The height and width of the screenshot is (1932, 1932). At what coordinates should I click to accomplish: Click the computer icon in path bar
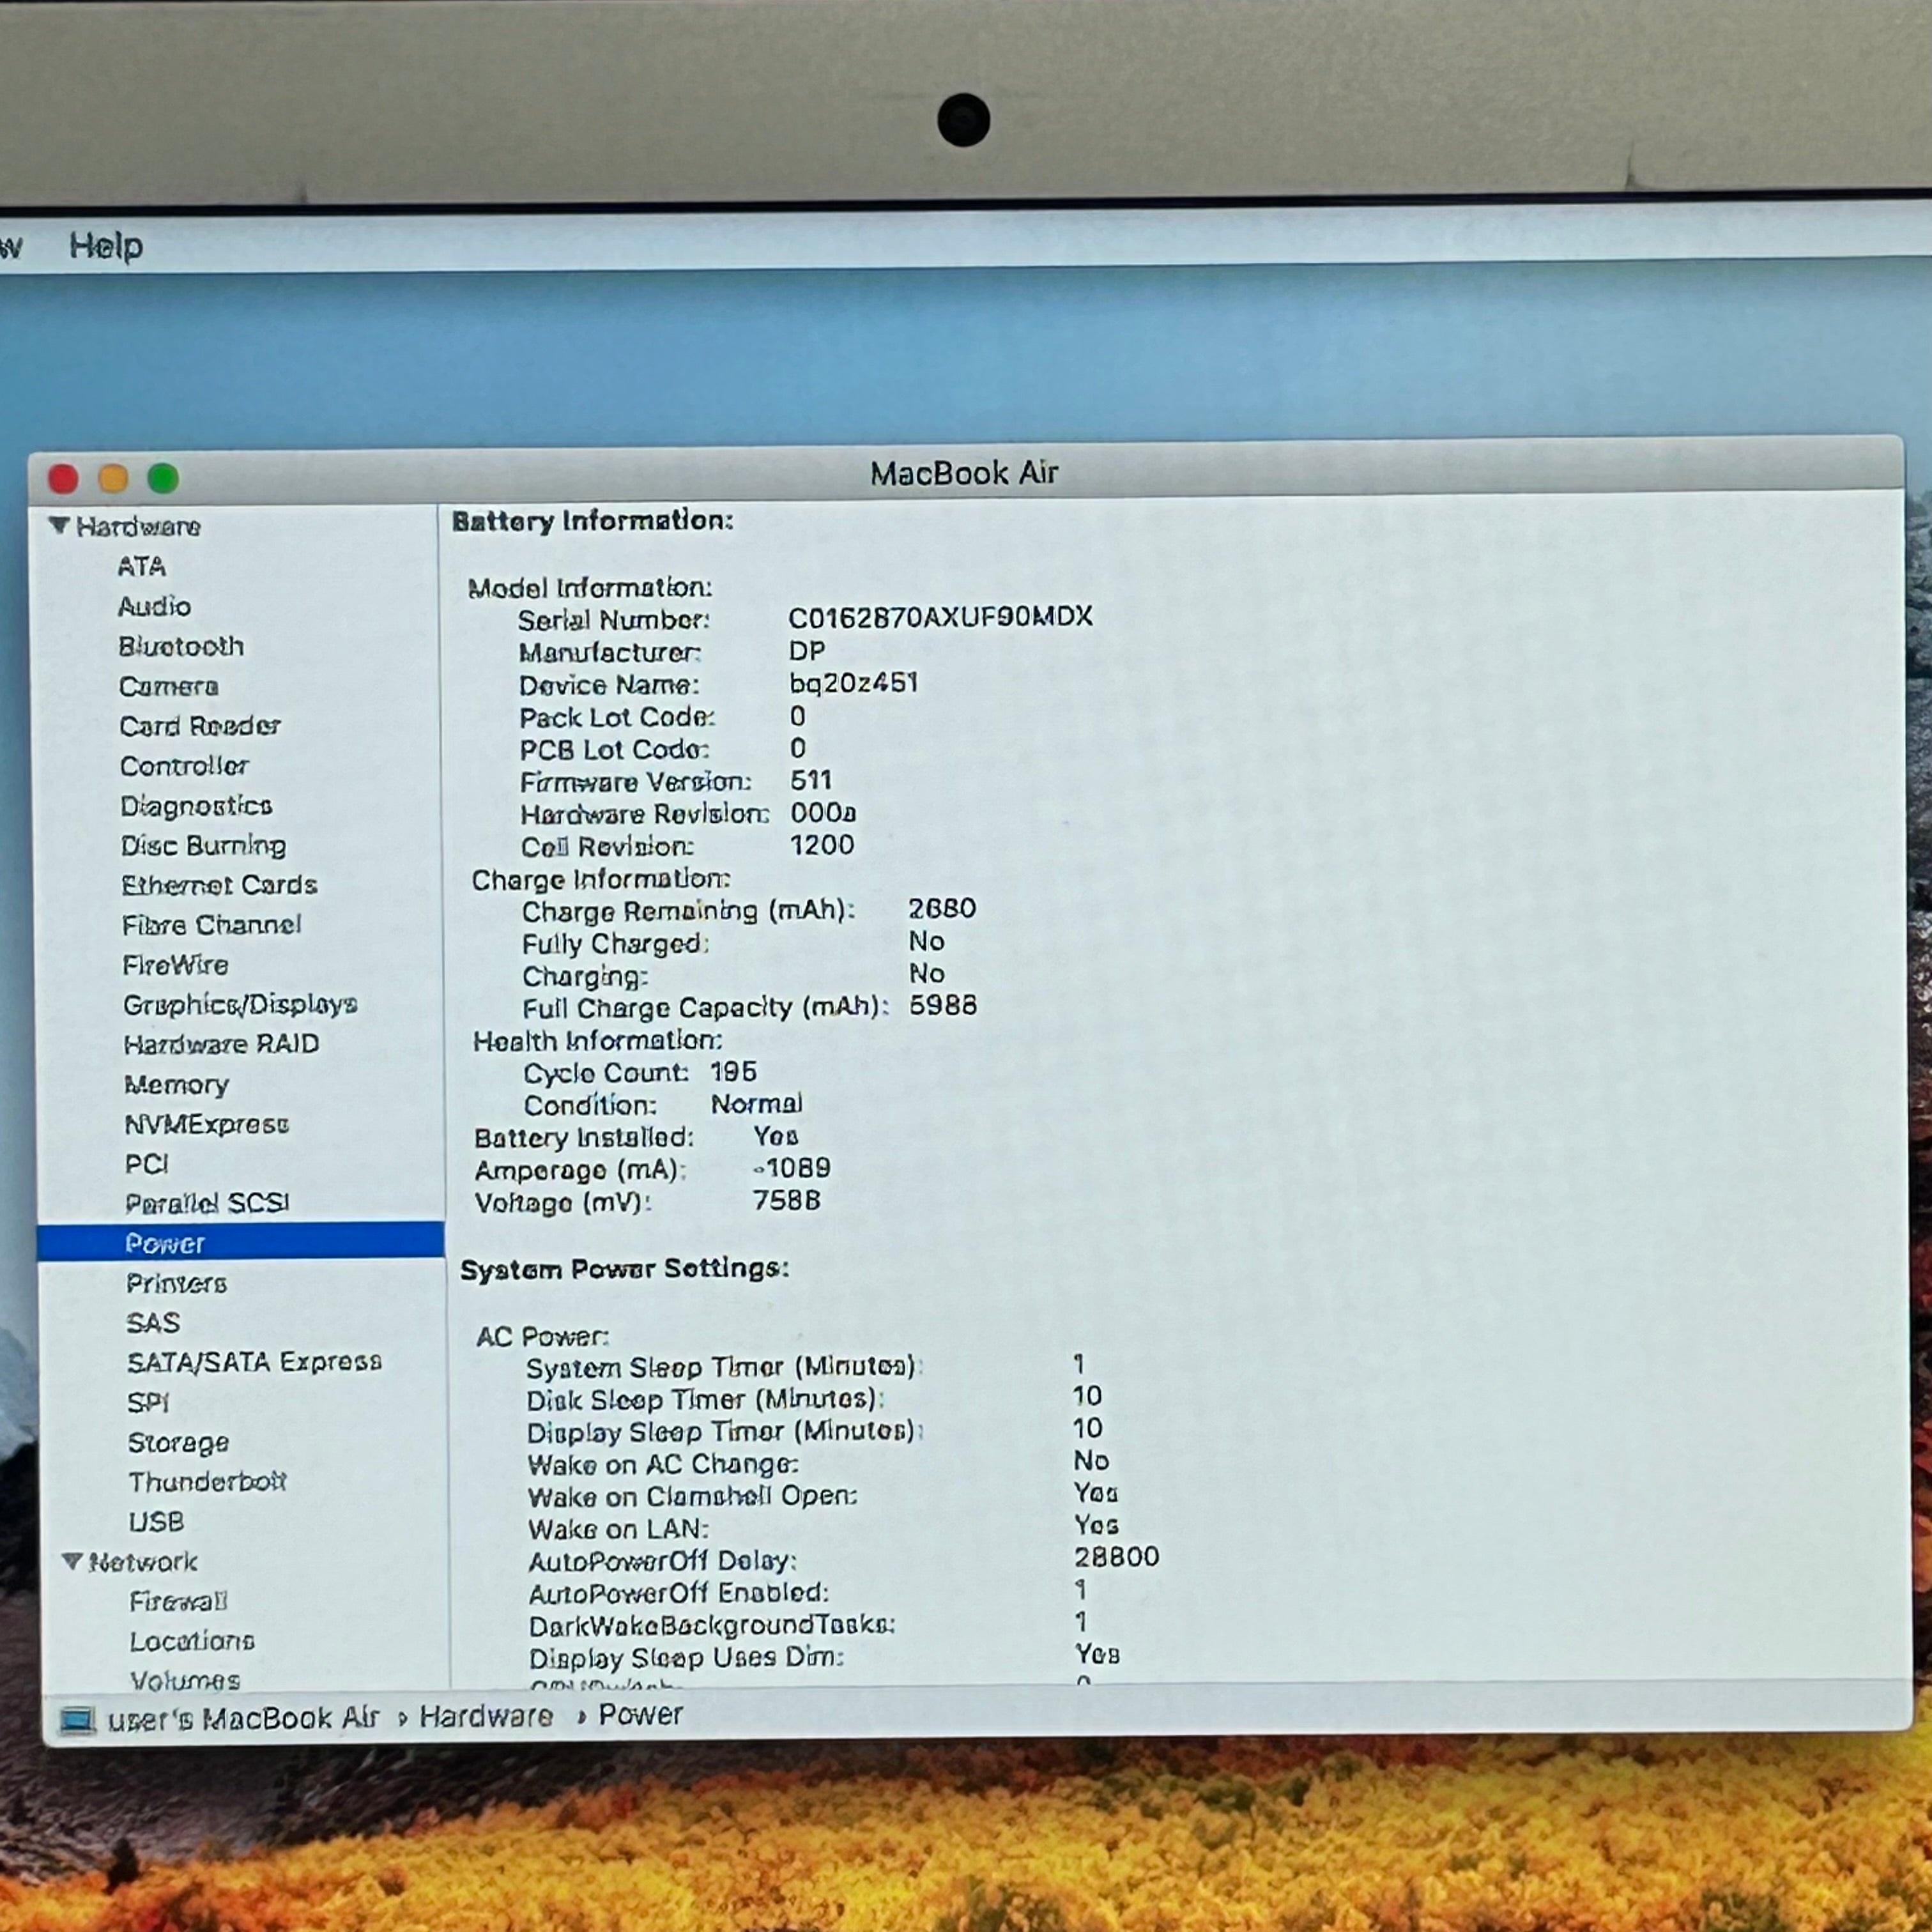coord(77,1720)
